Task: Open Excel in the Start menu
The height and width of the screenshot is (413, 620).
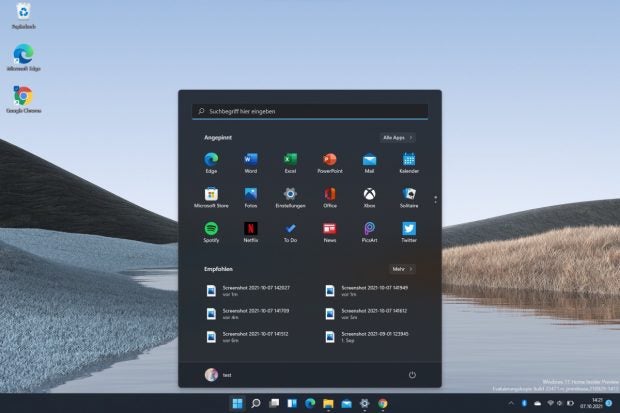Action: (x=290, y=163)
